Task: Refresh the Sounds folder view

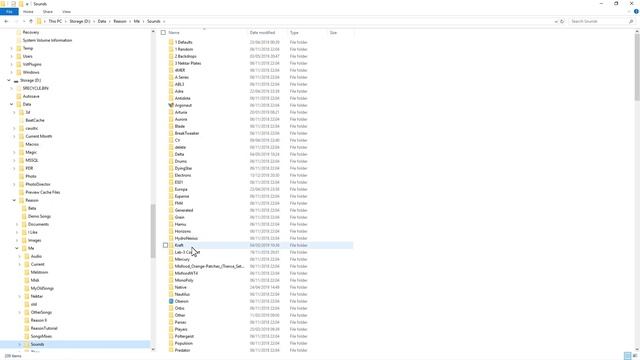Action: pos(562,21)
